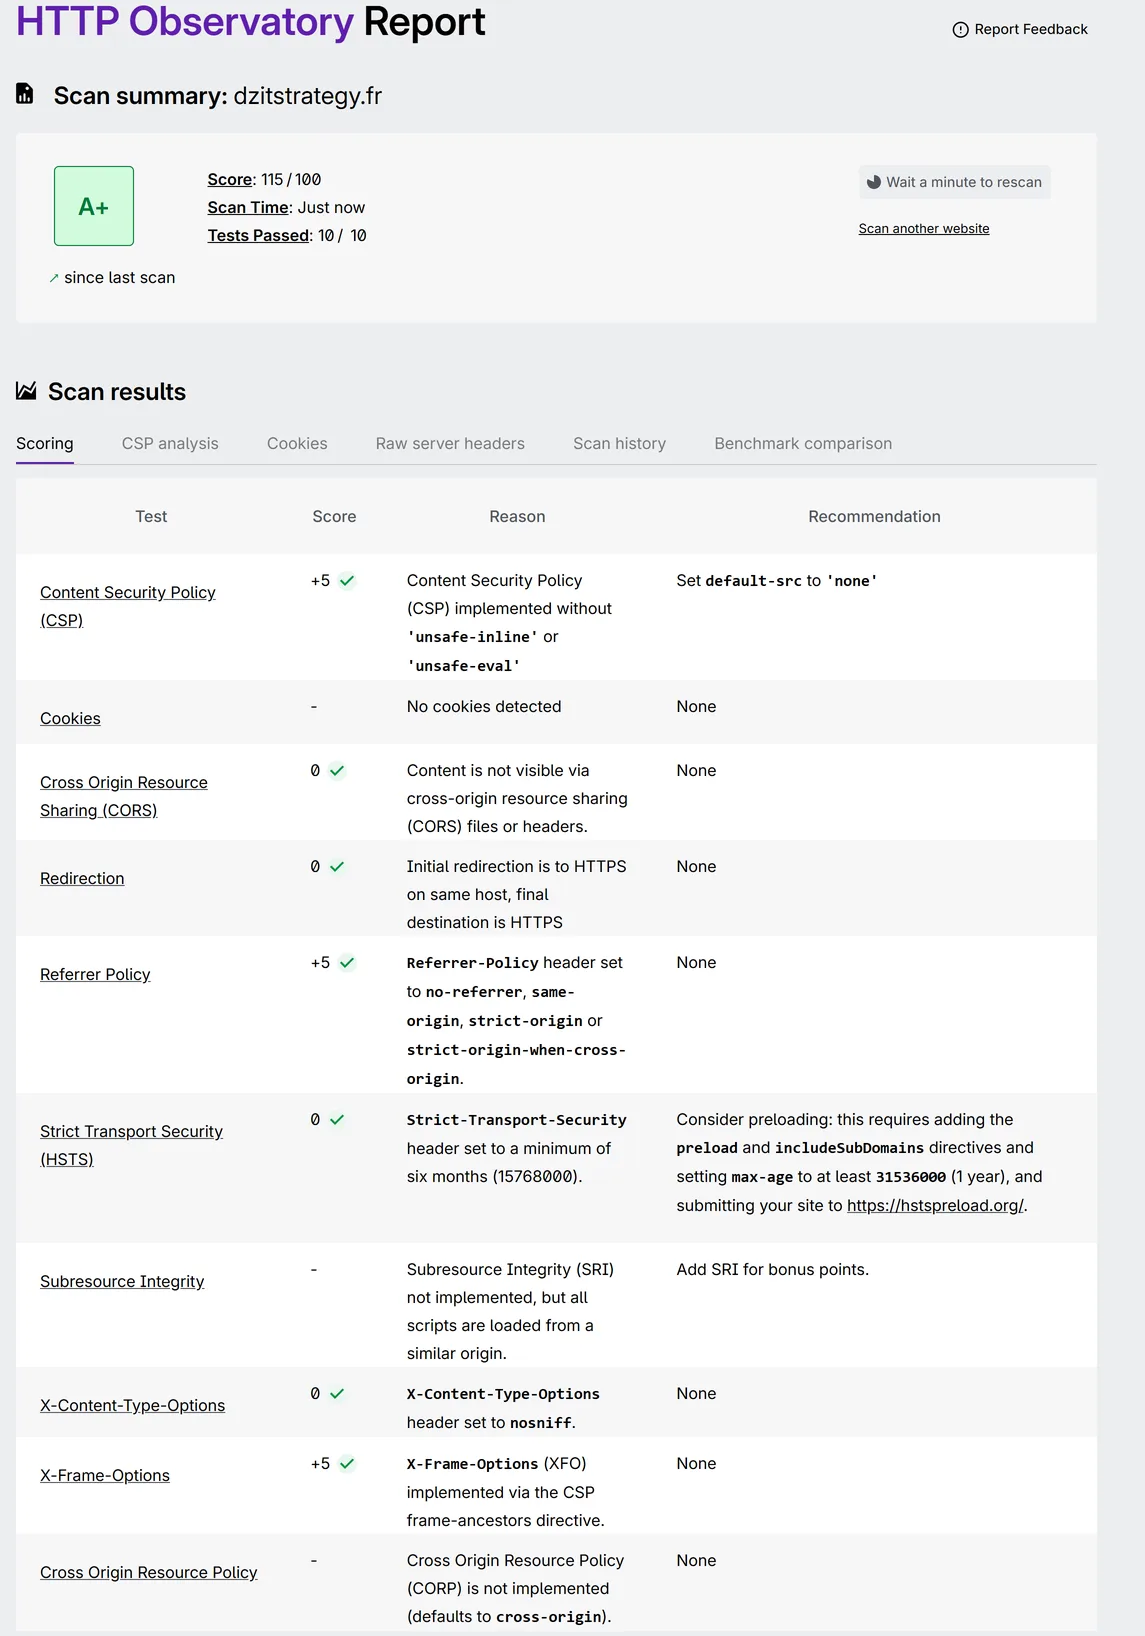The width and height of the screenshot is (1145, 1636).
Task: Click the green checkmark in HSTS row
Action: pyautogui.click(x=337, y=1120)
